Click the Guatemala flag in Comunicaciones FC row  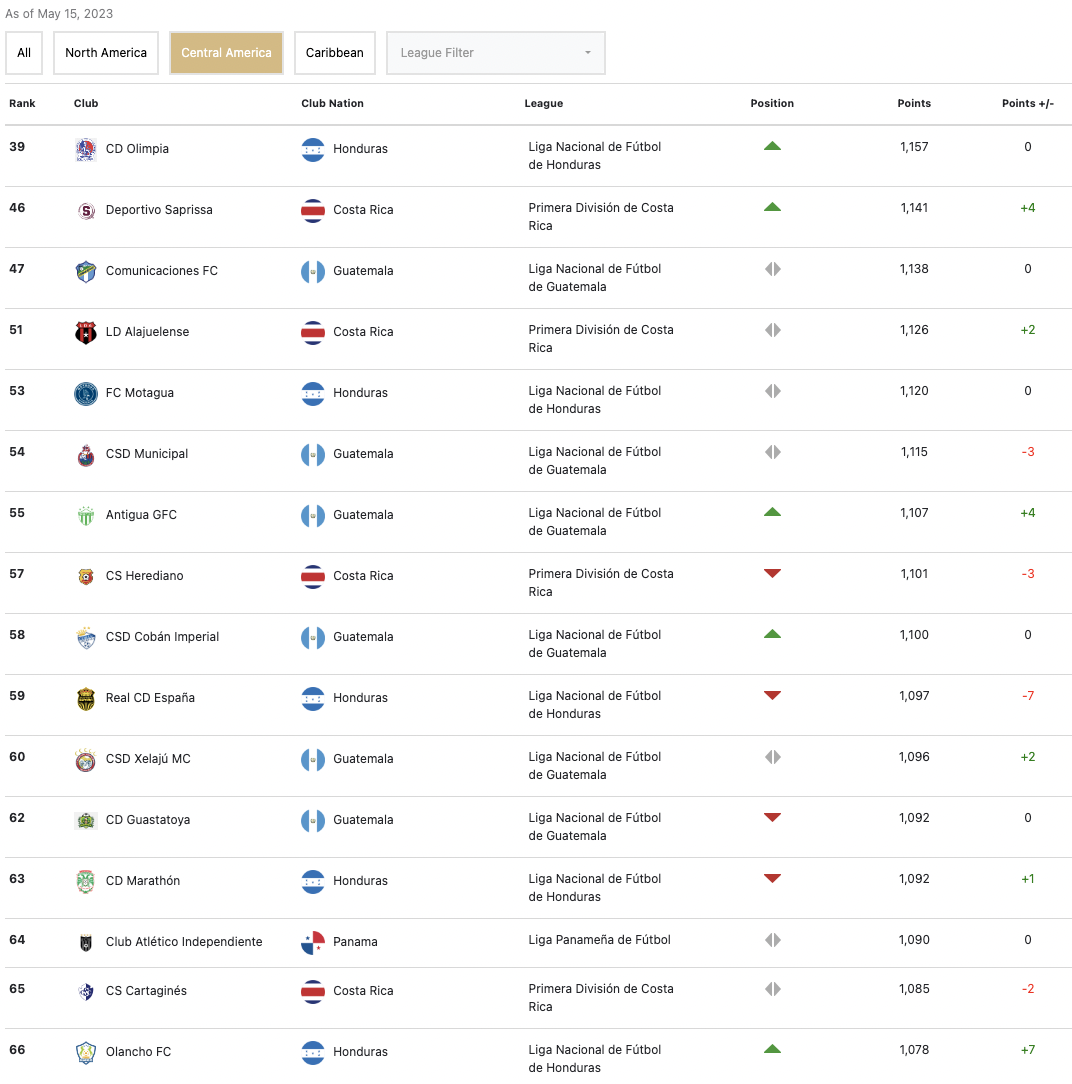coord(313,271)
